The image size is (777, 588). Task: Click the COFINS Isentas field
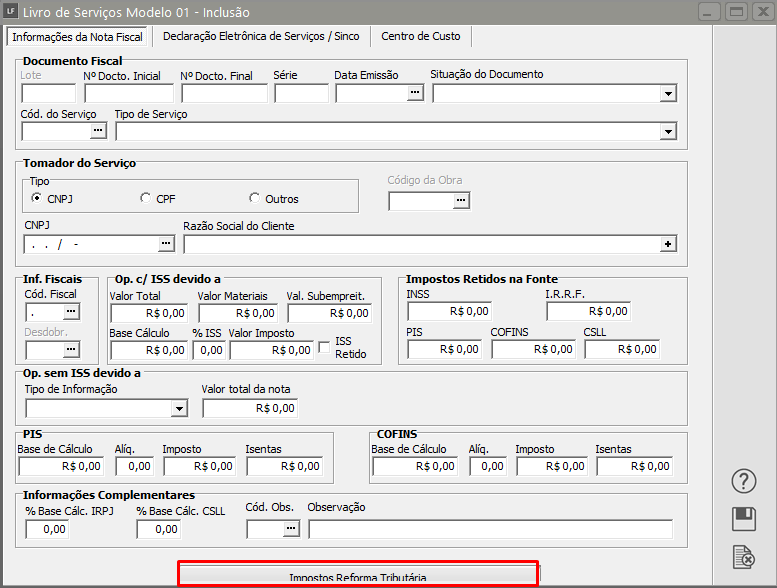[635, 466]
